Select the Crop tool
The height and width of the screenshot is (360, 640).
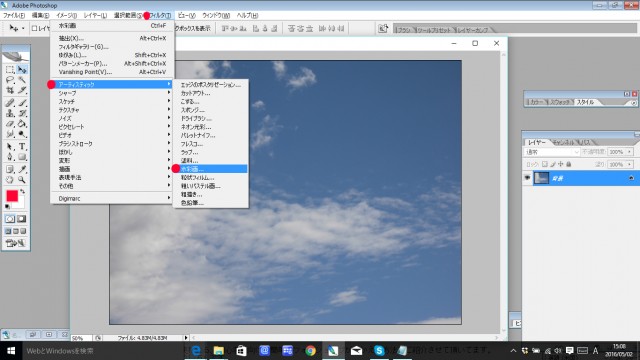point(10,90)
